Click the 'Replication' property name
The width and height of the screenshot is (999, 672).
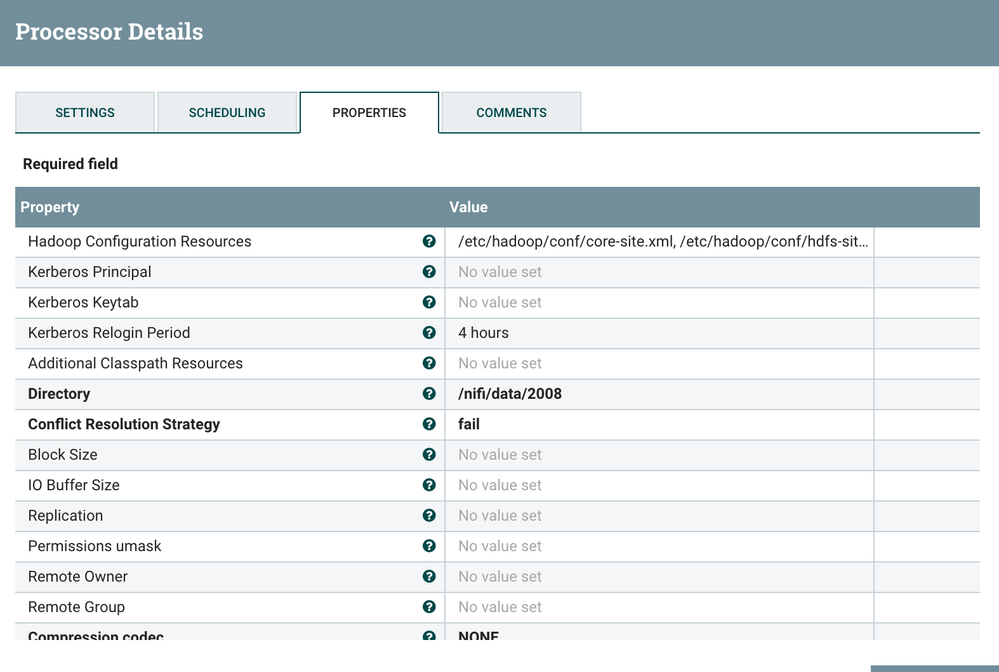point(65,515)
